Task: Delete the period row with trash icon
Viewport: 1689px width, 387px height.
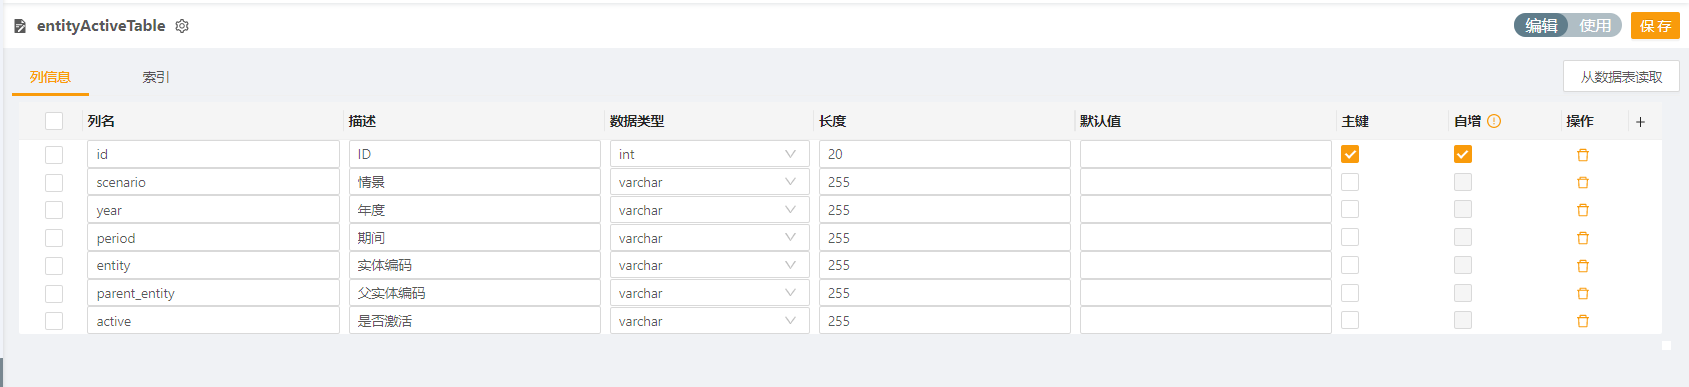Action: pyautogui.click(x=1582, y=238)
